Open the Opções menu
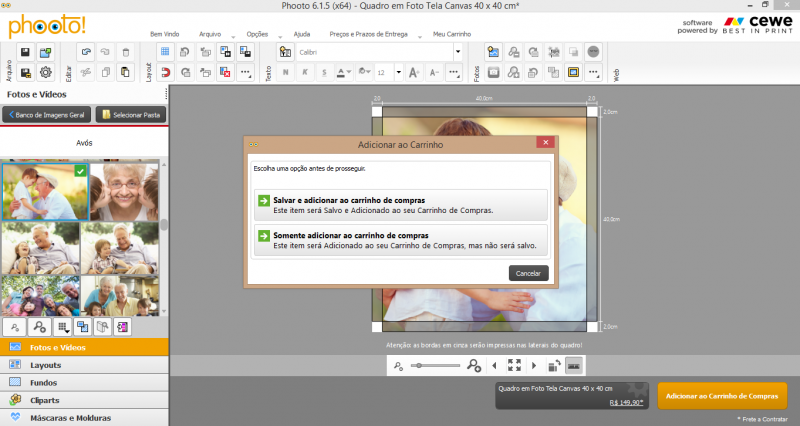Screen dimensions: 800x426 click(x=257, y=34)
